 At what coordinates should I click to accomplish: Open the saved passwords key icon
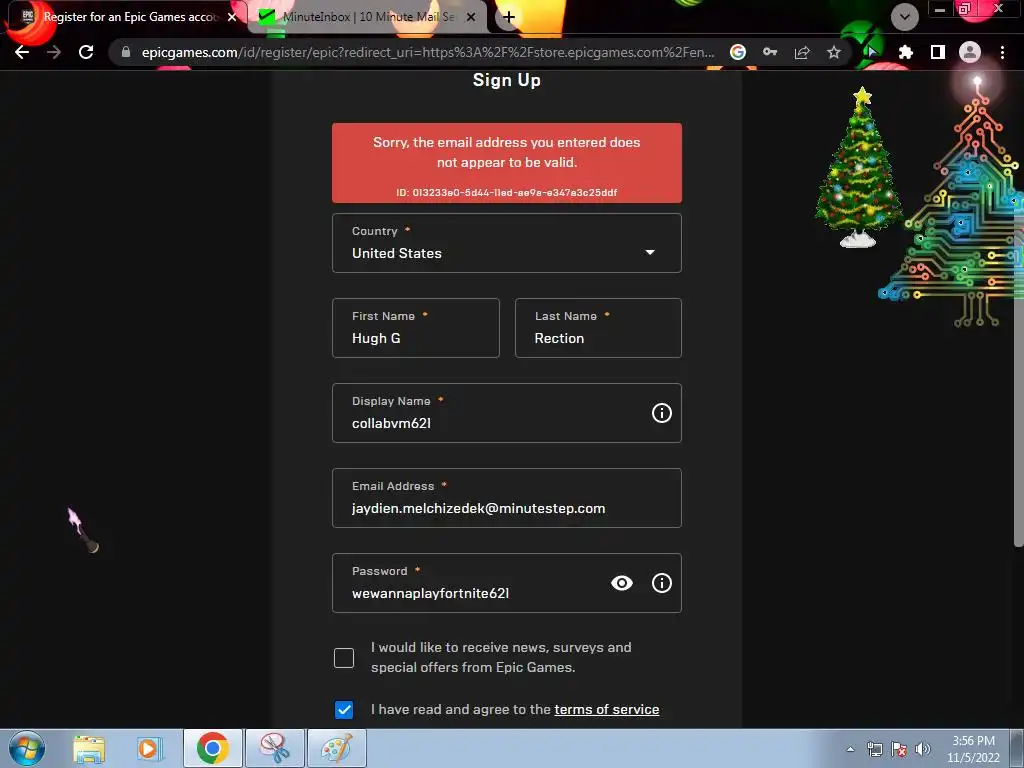click(770, 52)
